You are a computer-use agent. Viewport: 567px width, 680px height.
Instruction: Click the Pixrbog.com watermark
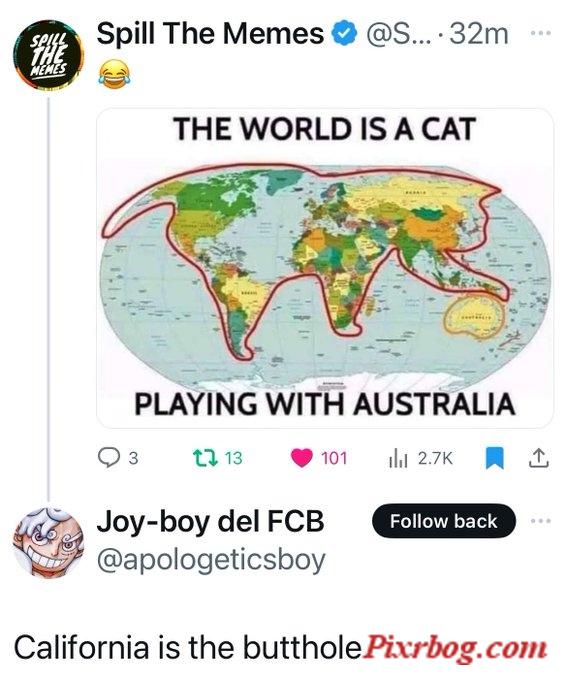(454, 648)
